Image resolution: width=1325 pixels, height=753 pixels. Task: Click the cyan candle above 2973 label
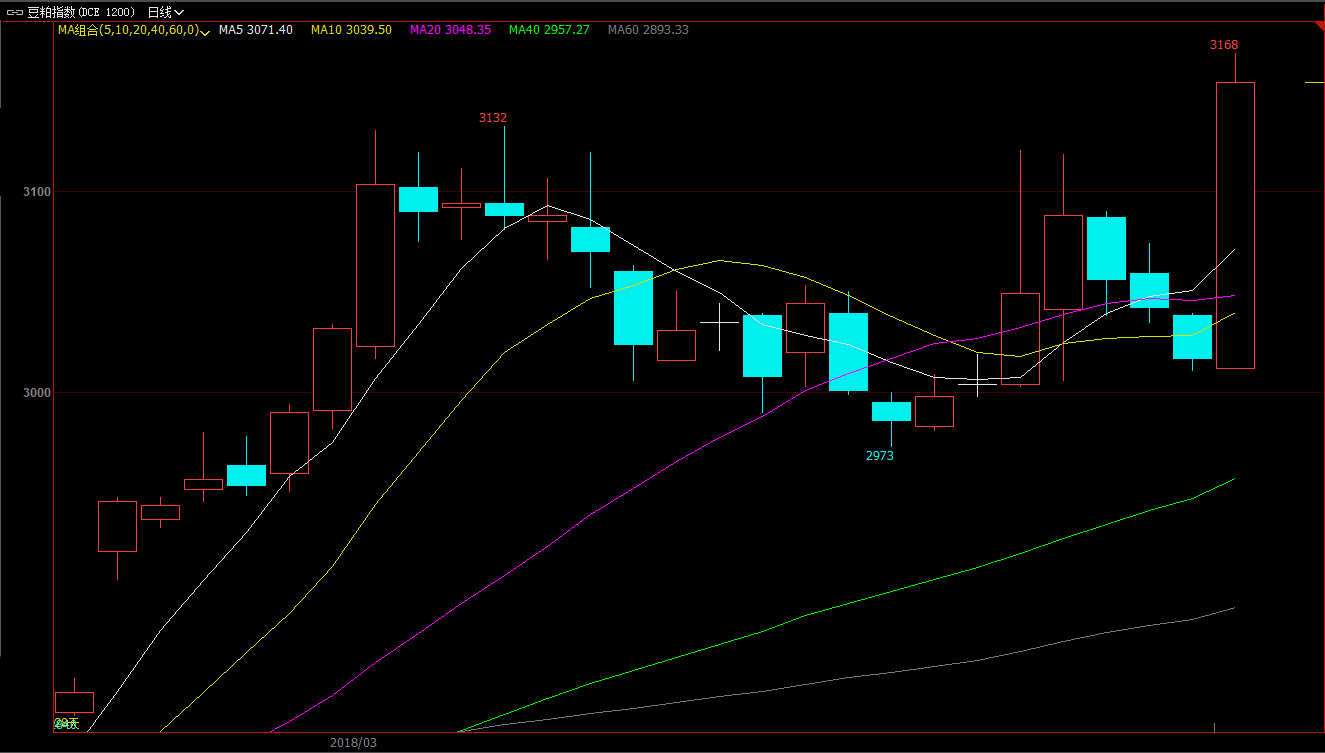pos(891,411)
